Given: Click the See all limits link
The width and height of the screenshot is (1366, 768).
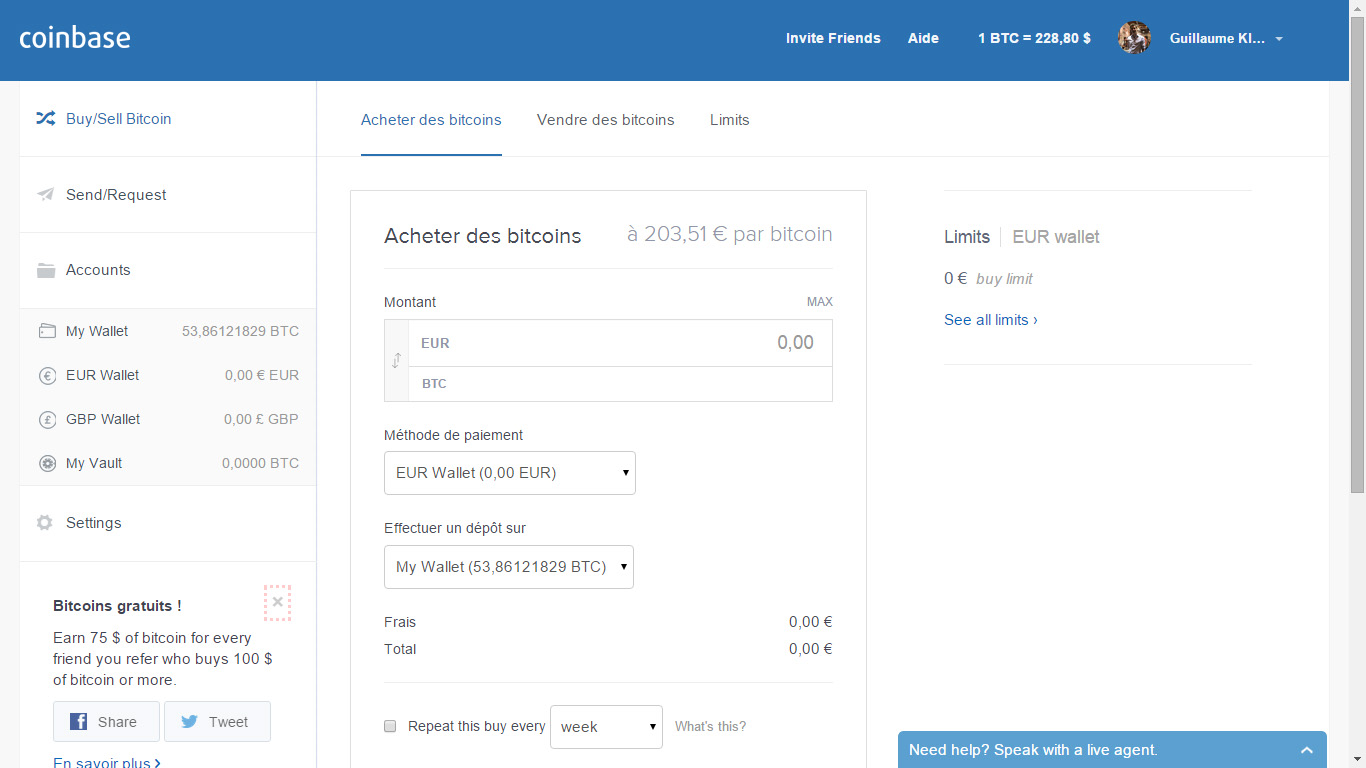Looking at the screenshot, I should tap(991, 320).
